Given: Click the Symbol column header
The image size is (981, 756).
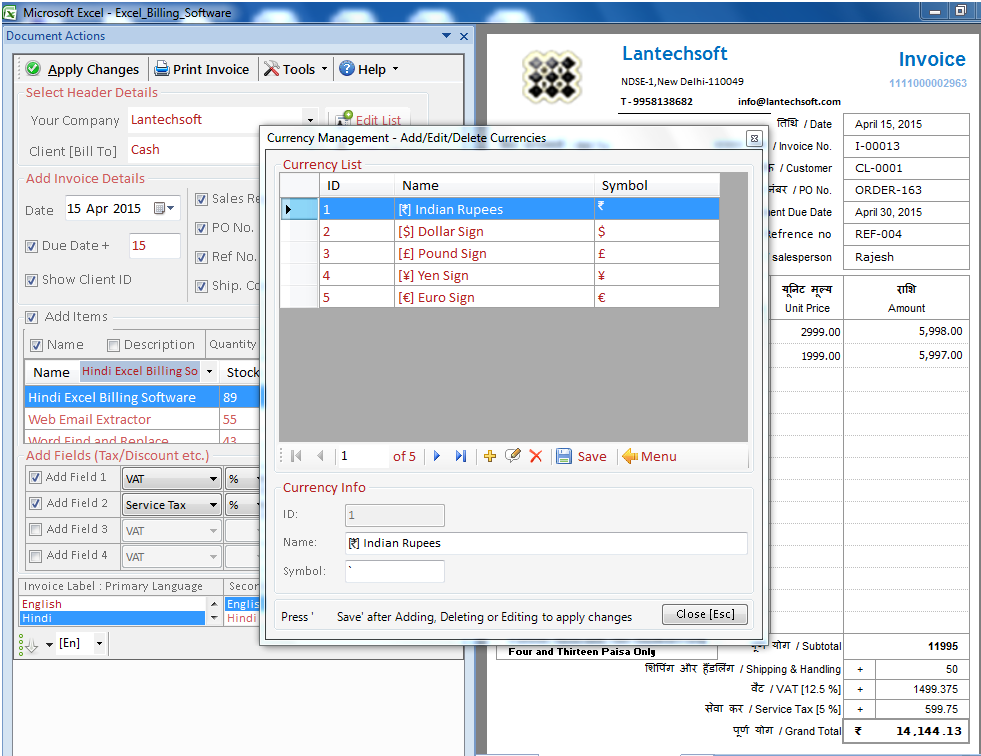Looking at the screenshot, I should pyautogui.click(x=657, y=185).
